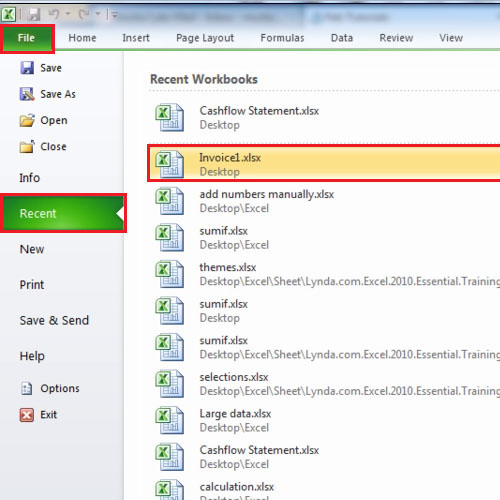Image resolution: width=500 pixels, height=500 pixels.
Task: Open Print in the Backstage menu
Action: coord(32,285)
